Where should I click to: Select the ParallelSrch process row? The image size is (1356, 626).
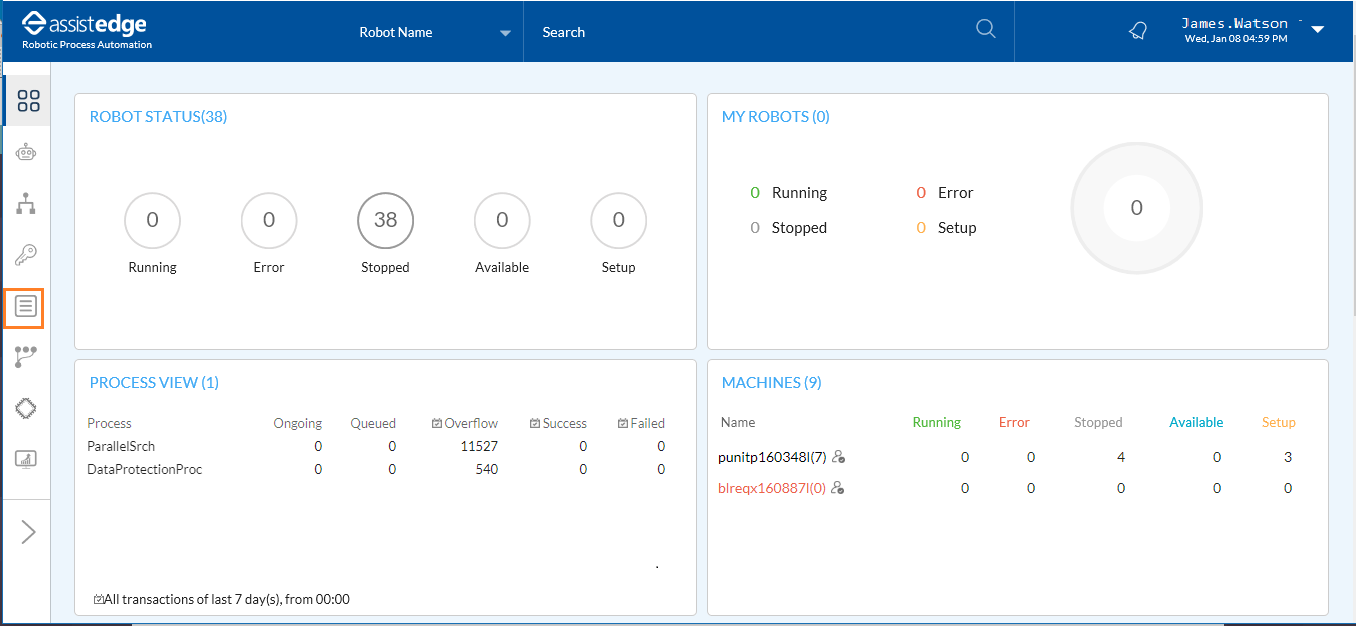(376, 446)
